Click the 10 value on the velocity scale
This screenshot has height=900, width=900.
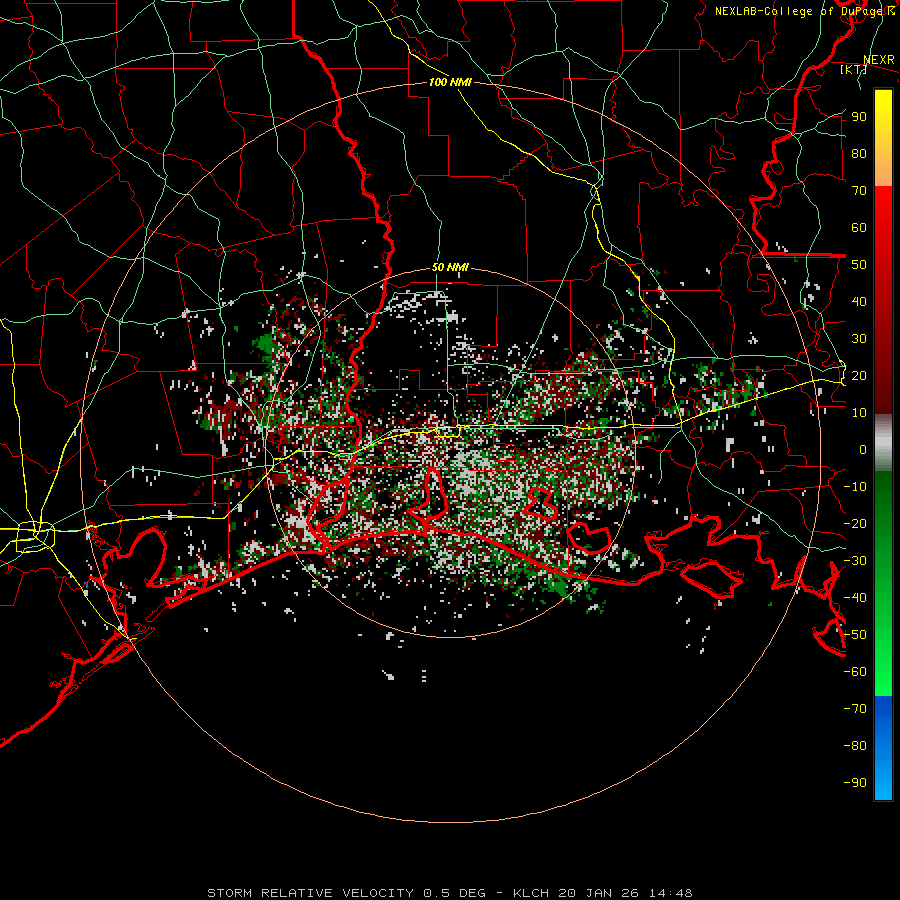pos(859,413)
